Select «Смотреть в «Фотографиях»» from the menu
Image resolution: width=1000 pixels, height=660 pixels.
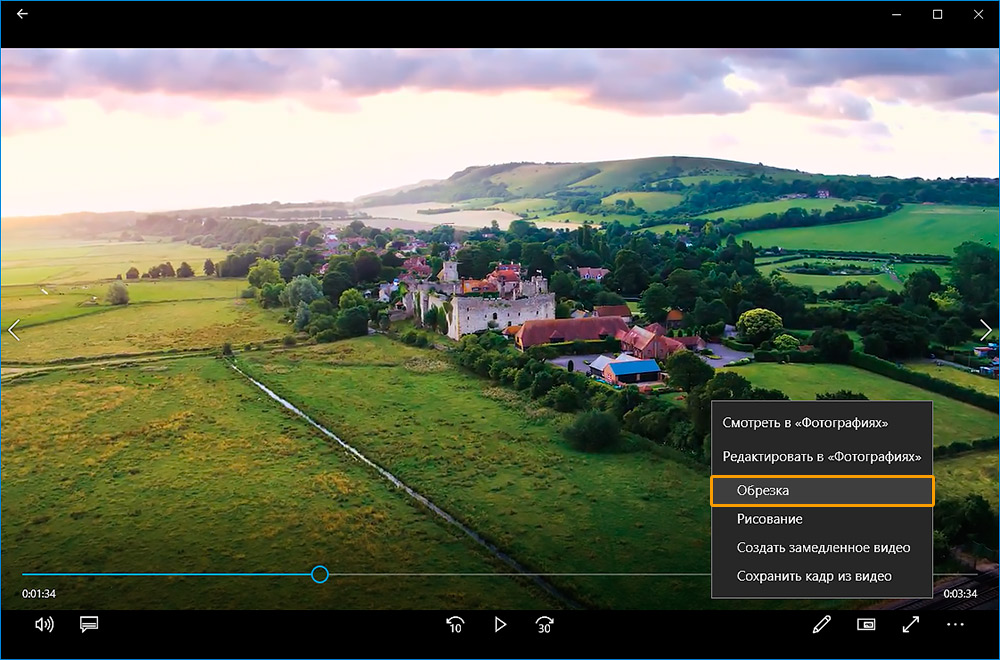[805, 423]
